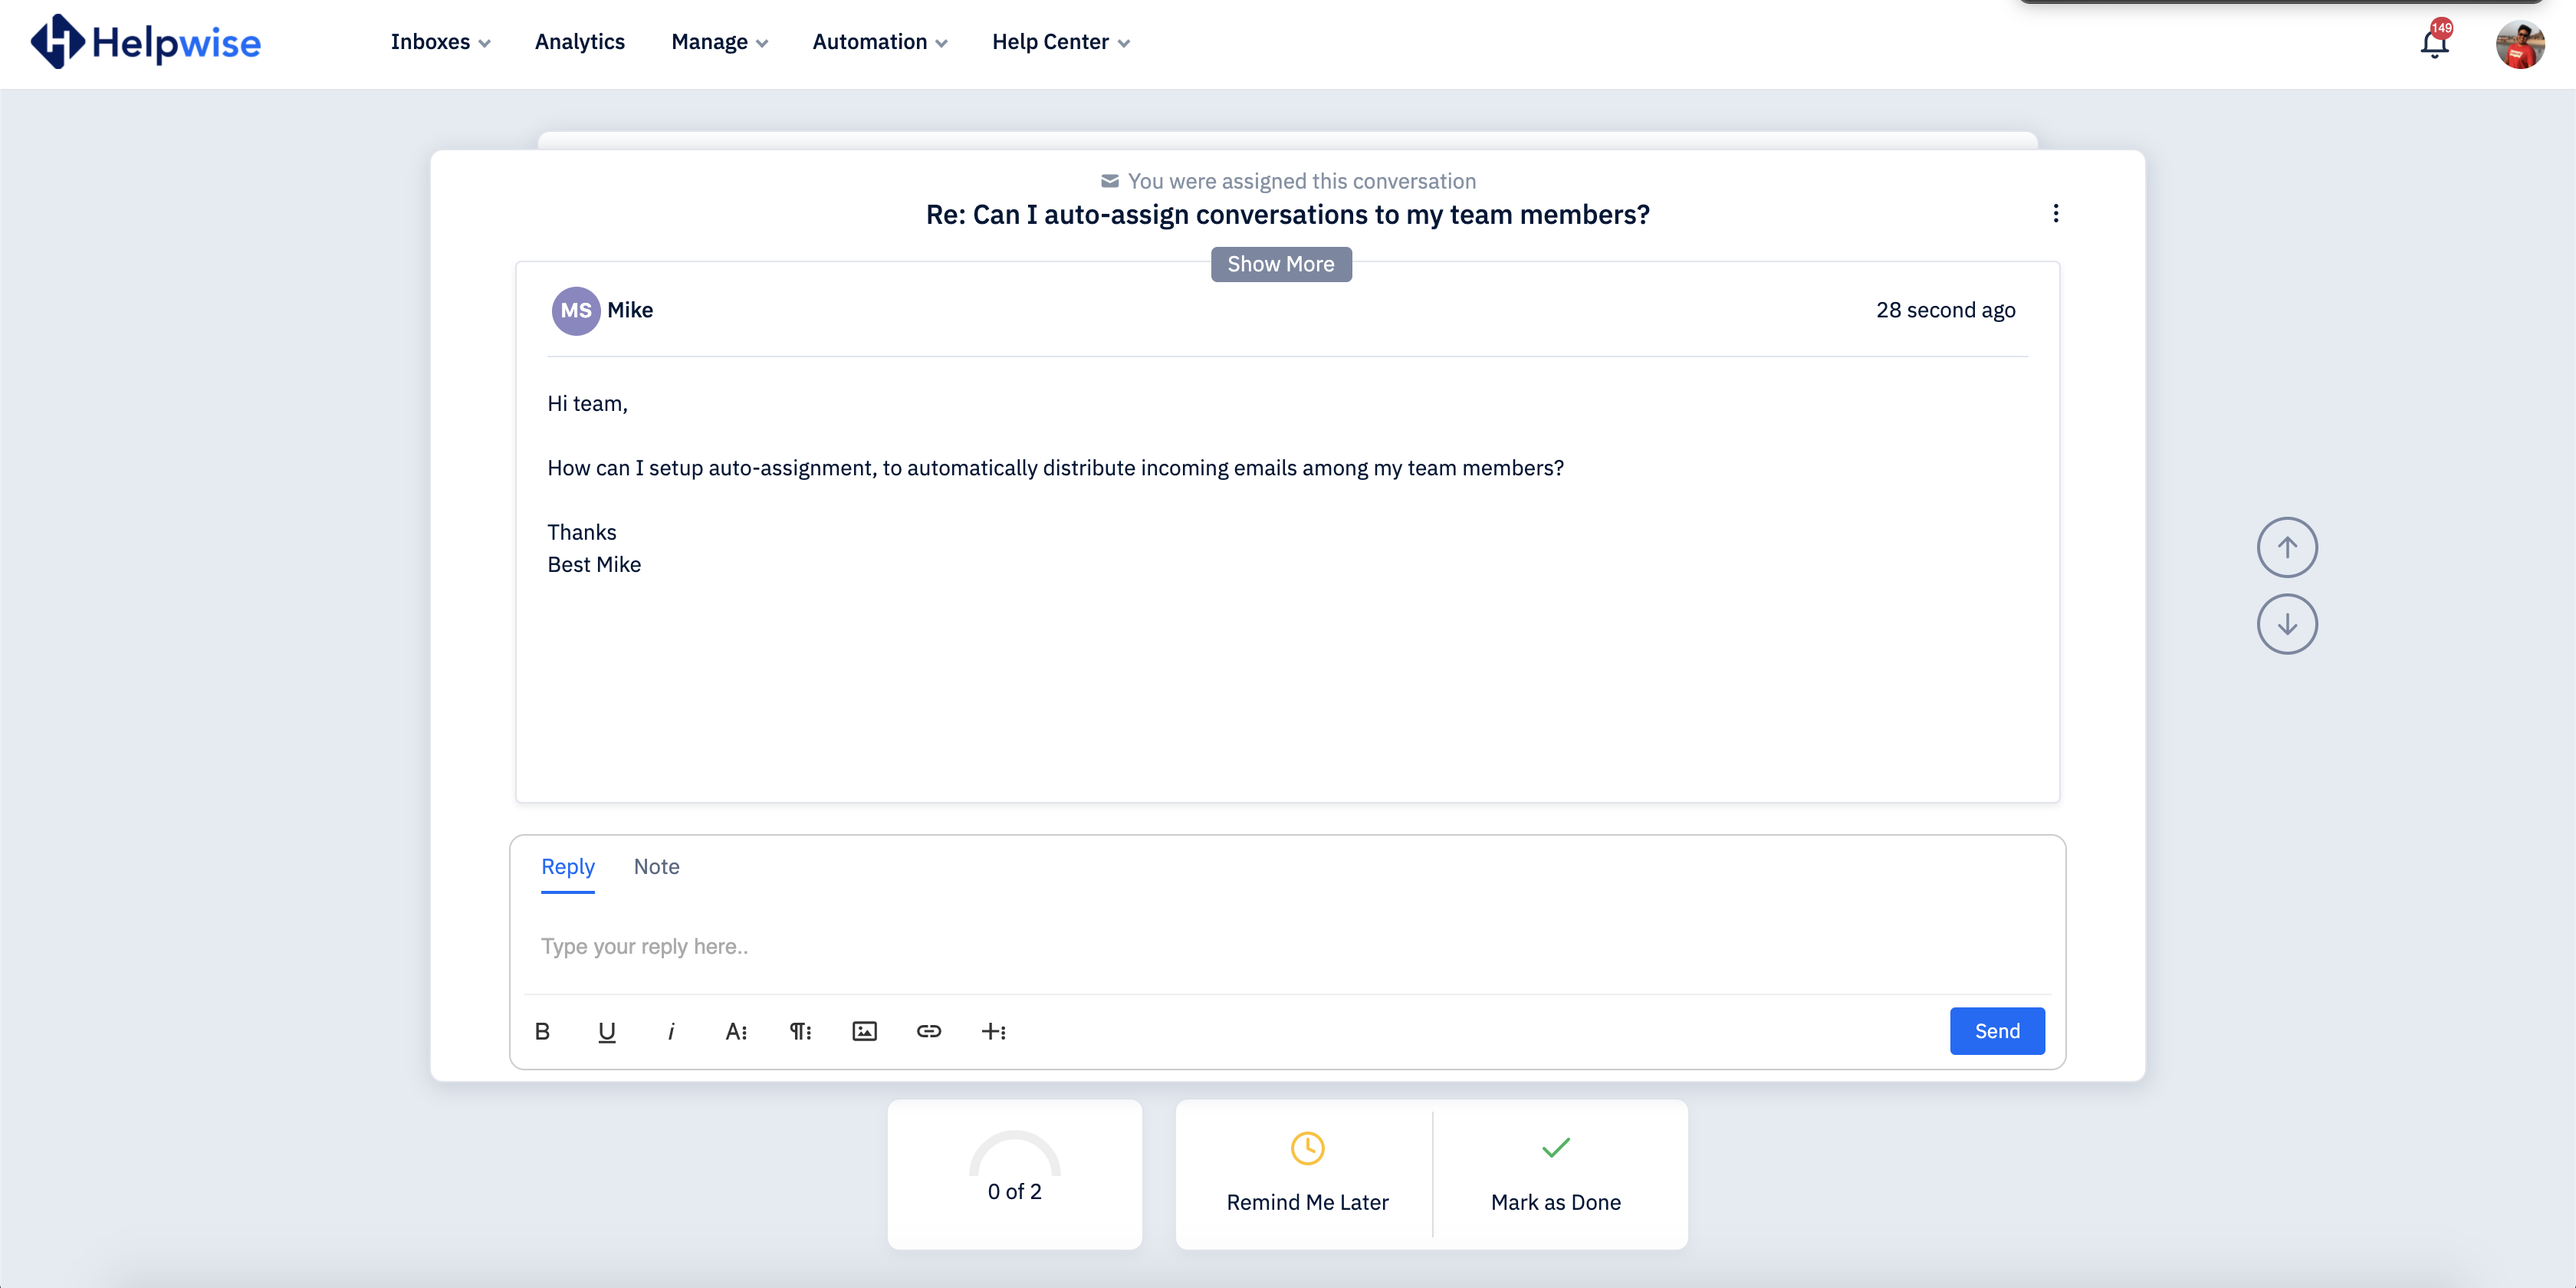Open the Automation dropdown
This screenshot has width=2576, height=1288.
(879, 42)
